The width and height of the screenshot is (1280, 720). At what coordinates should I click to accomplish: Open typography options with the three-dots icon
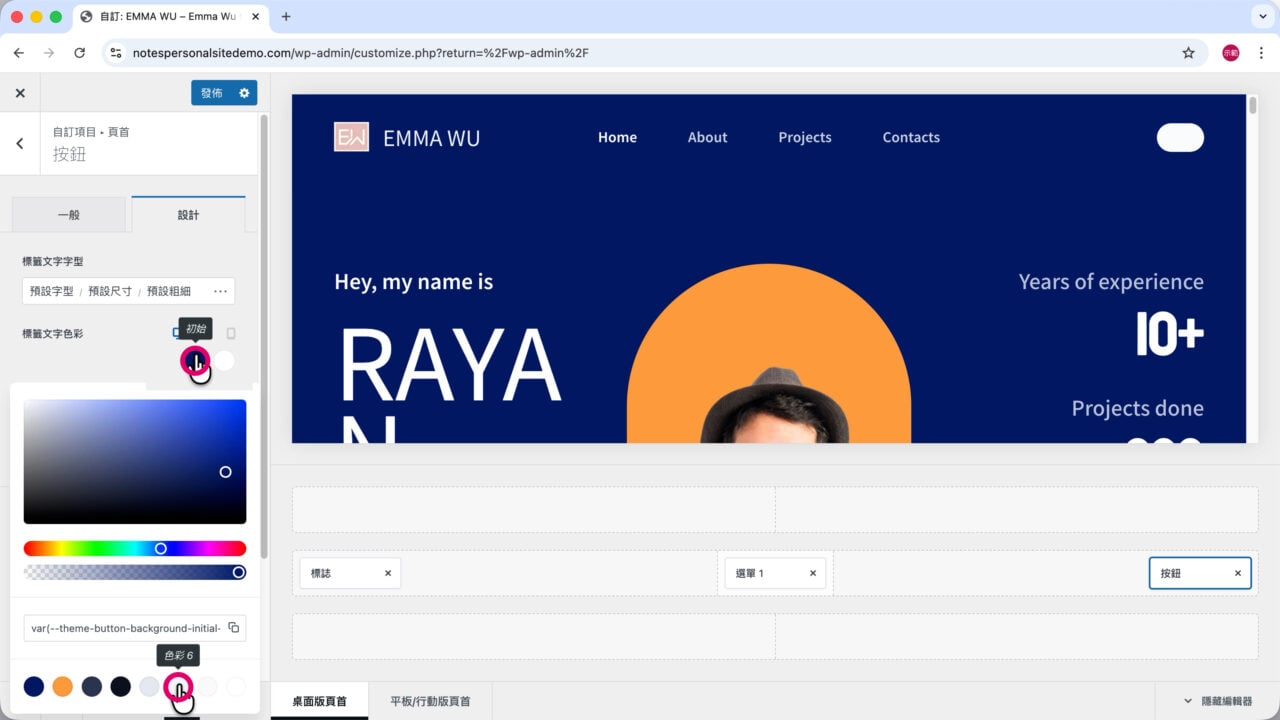tap(221, 291)
